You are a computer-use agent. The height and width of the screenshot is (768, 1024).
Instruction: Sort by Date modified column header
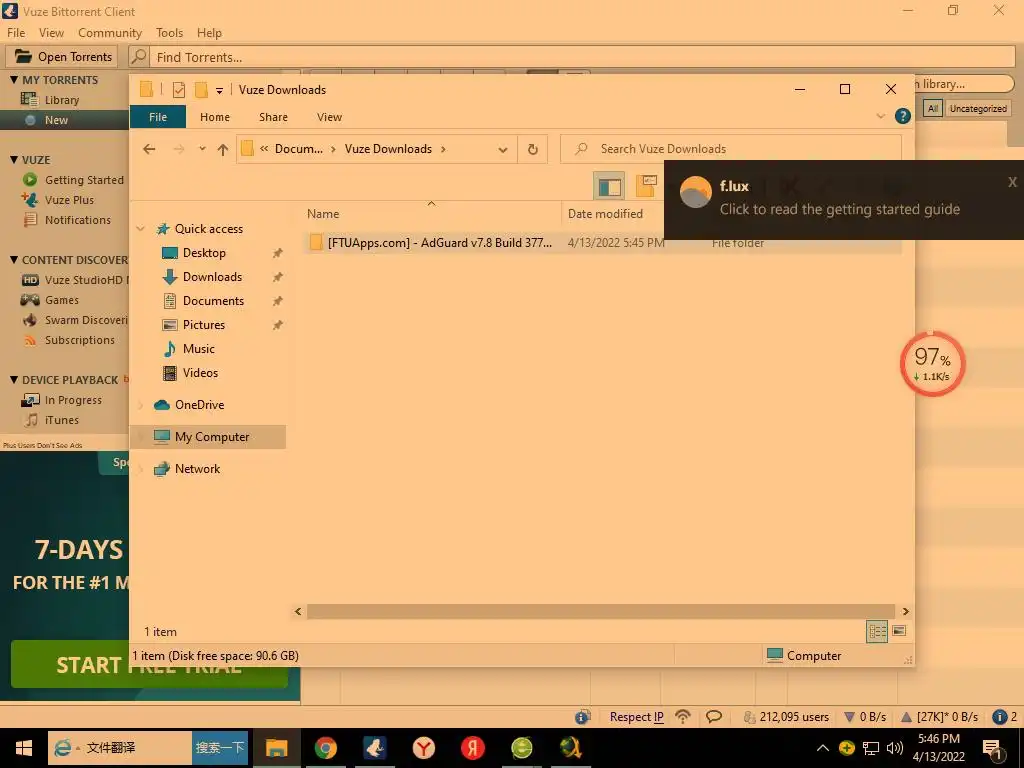coord(605,214)
